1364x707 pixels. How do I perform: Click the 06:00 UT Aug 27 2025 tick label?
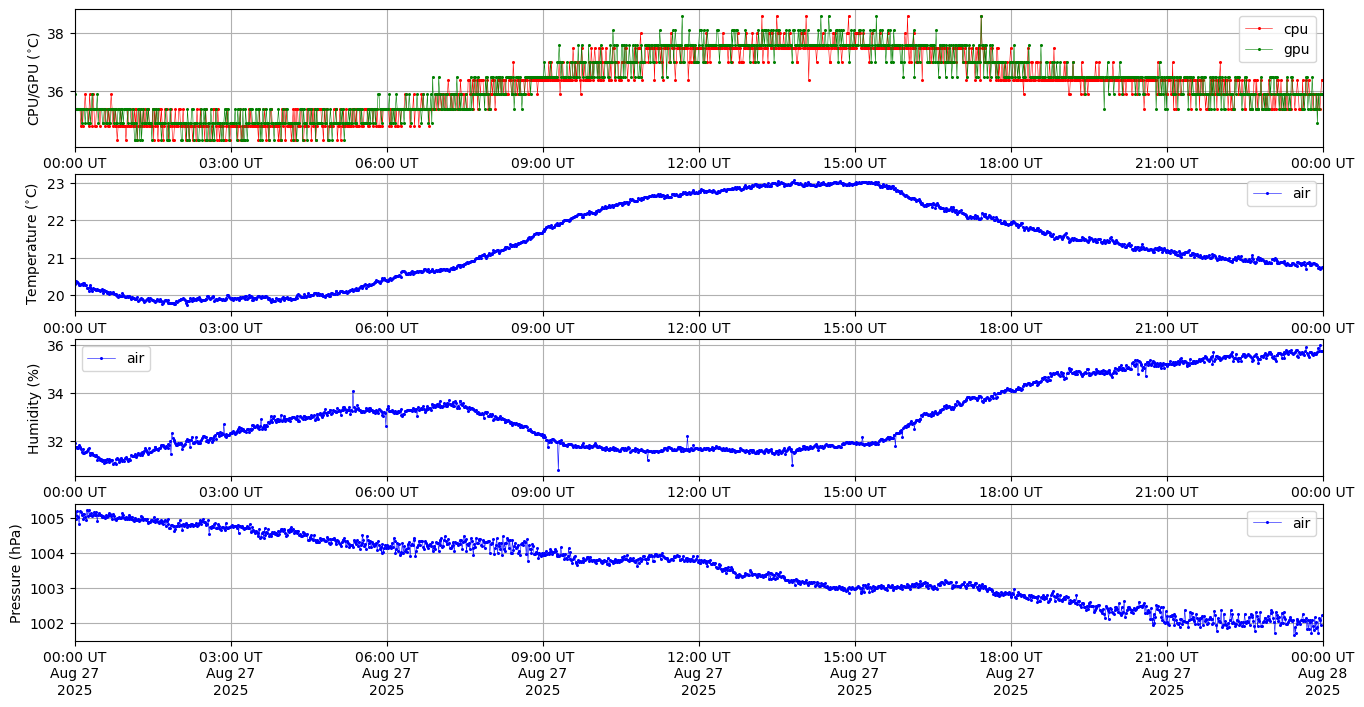pos(386,675)
